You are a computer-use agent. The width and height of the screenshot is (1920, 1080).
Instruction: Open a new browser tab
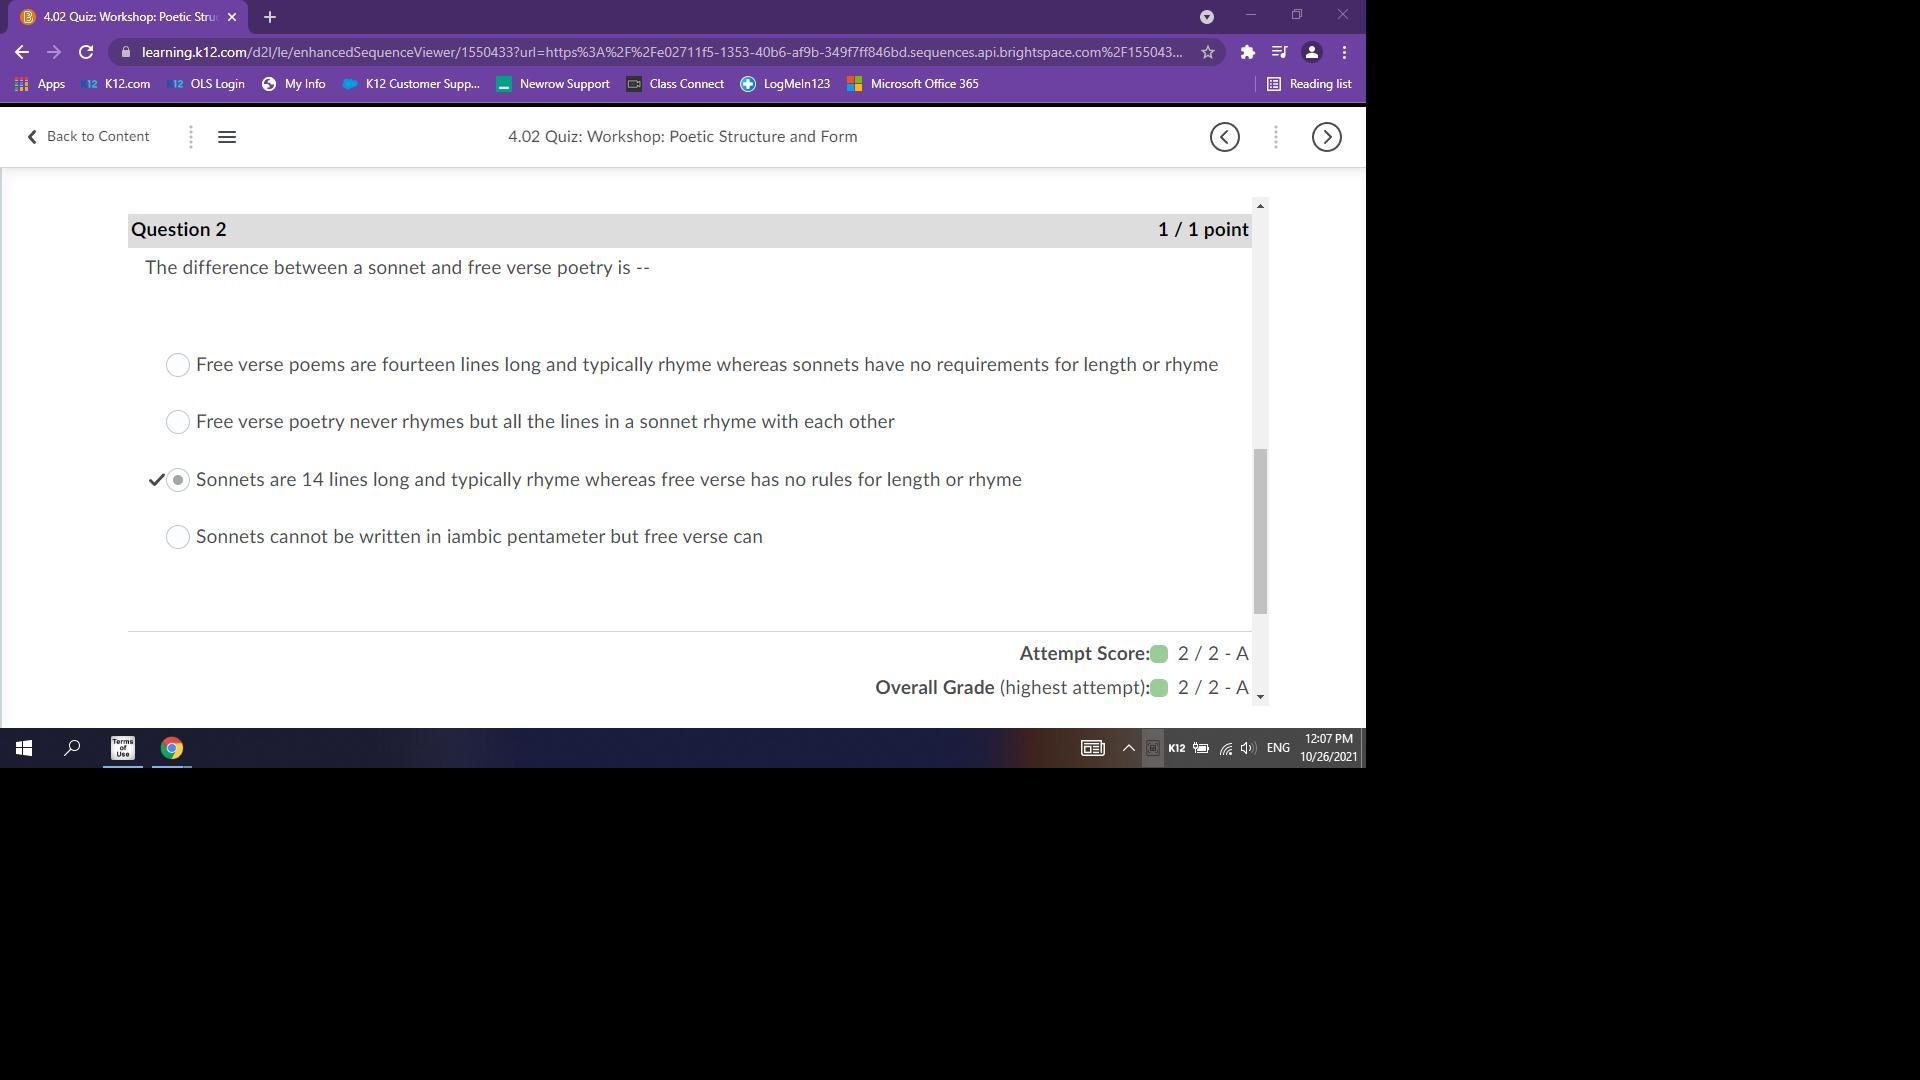click(269, 17)
